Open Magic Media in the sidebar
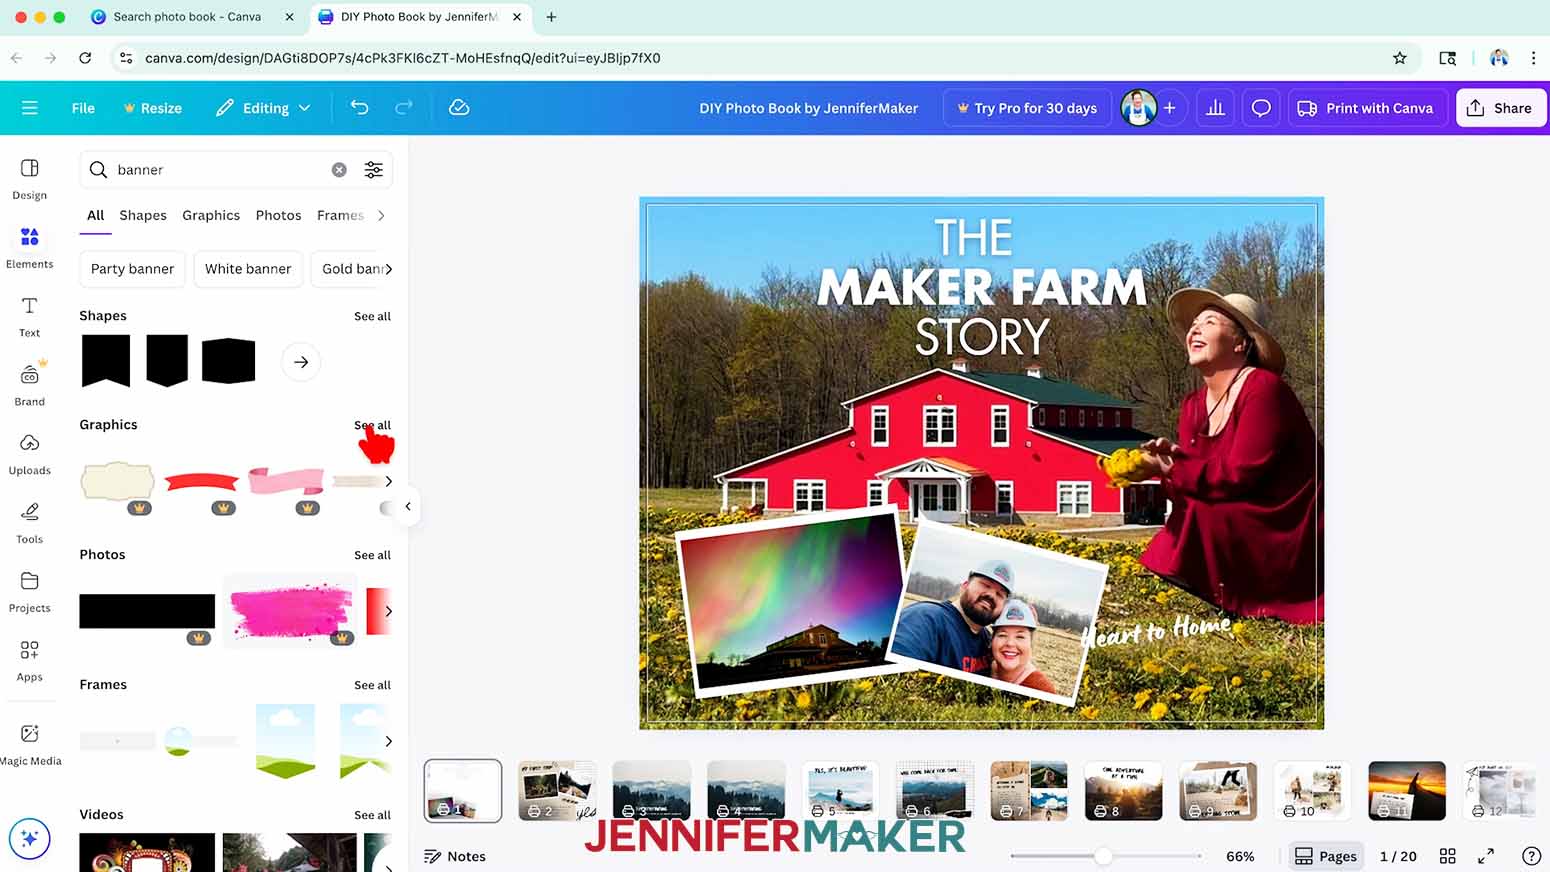This screenshot has height=872, width=1550. point(30,745)
